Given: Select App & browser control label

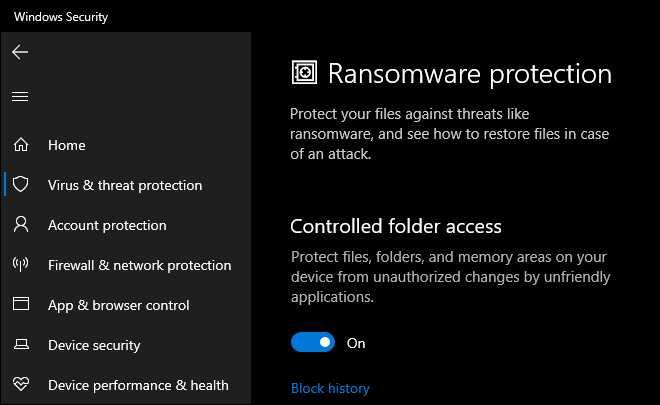Looking at the screenshot, I should click(x=119, y=305).
